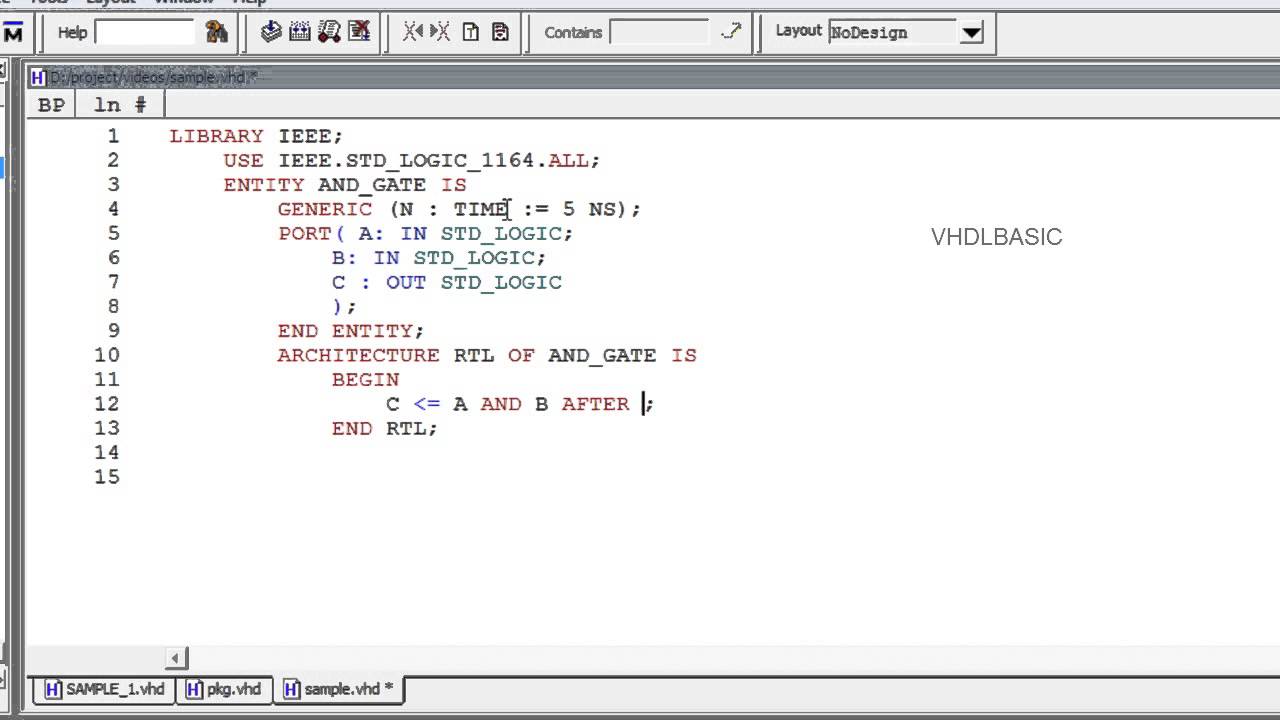Click 'PORT(' on line 5
This screenshot has height=720, width=1280.
(x=311, y=233)
